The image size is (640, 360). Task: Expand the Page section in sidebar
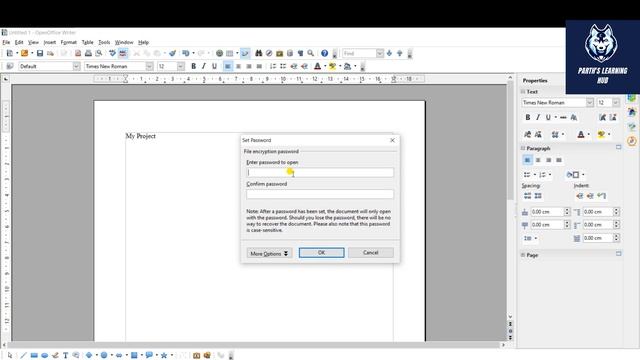(523, 255)
